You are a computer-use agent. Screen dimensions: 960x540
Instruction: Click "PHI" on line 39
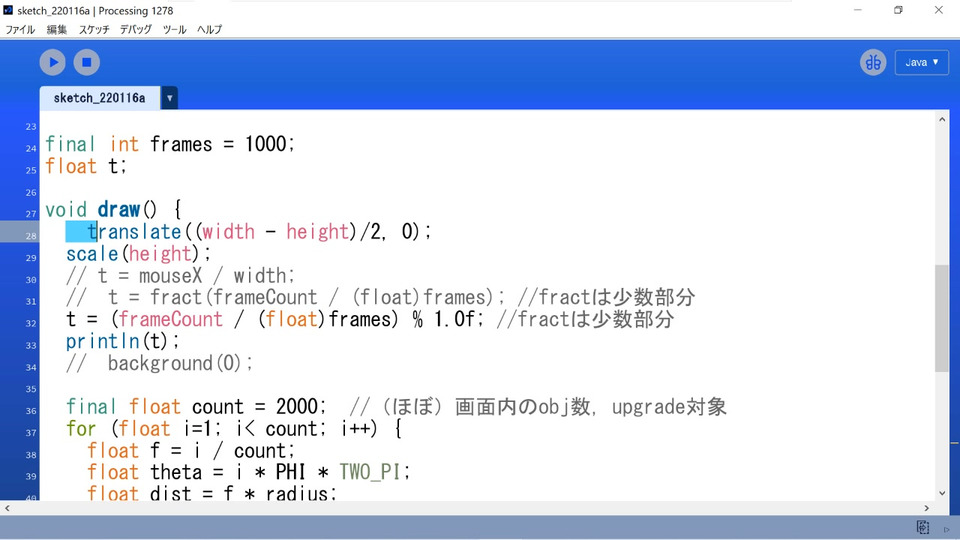coord(291,473)
